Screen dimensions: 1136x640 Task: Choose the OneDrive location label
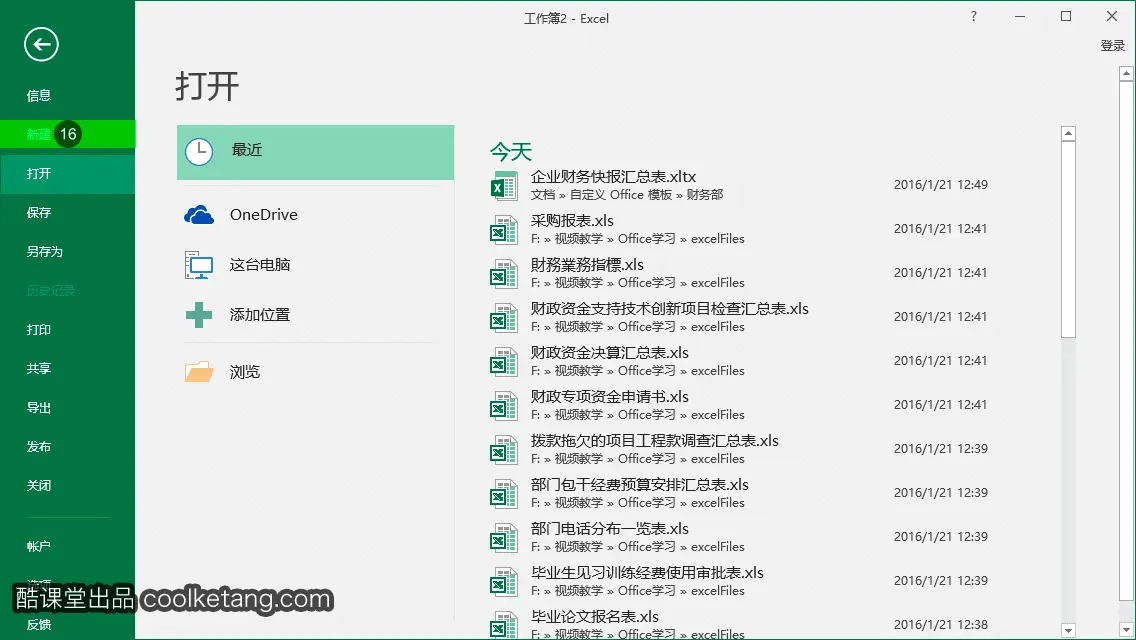pyautogui.click(x=264, y=215)
